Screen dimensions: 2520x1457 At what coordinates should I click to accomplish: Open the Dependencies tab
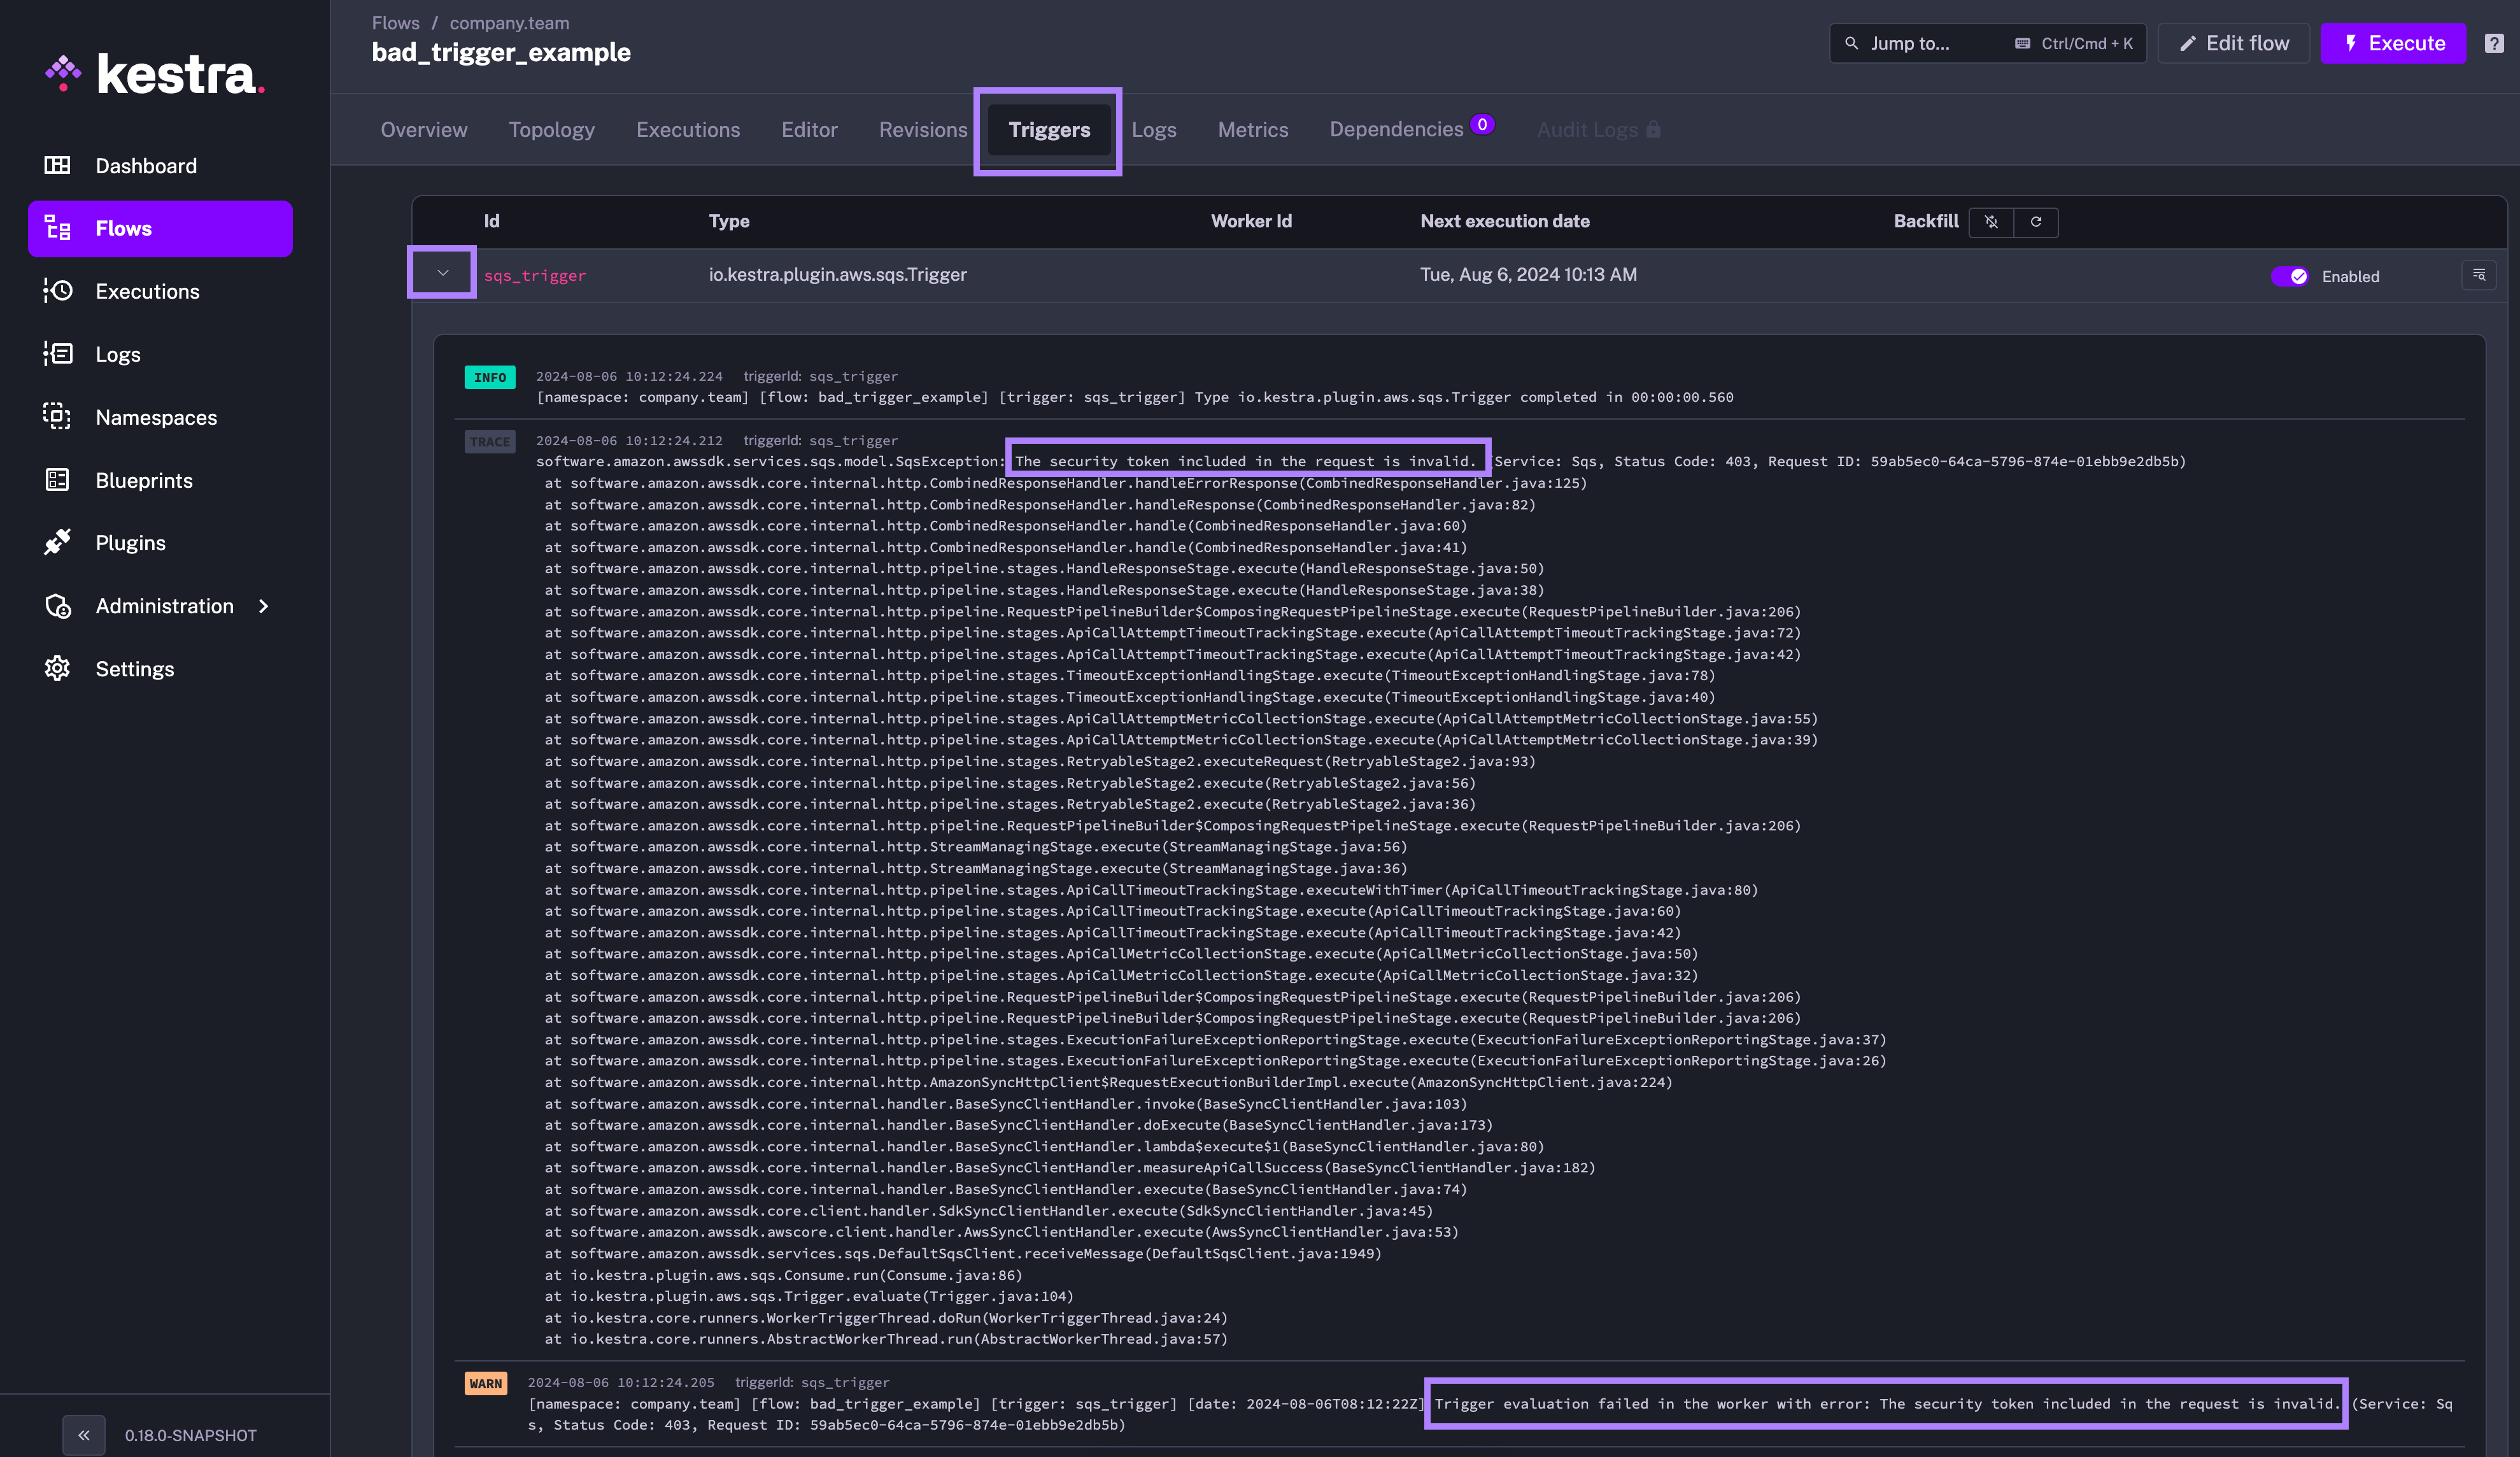[1396, 130]
